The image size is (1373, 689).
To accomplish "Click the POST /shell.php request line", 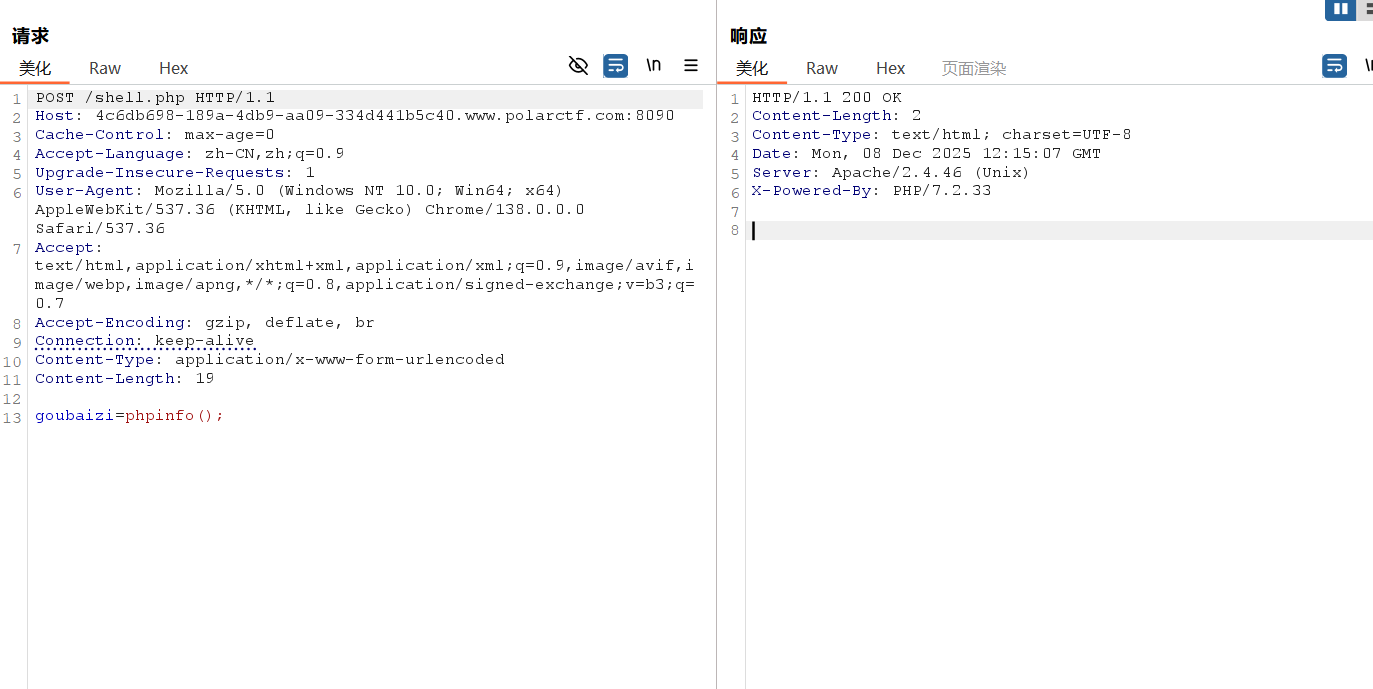I will [x=155, y=98].
